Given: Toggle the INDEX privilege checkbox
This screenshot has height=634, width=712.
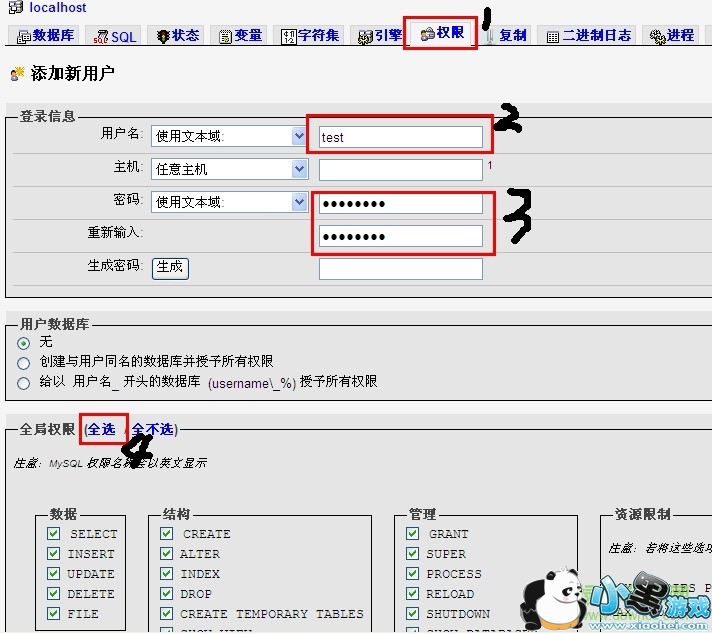Looking at the screenshot, I should [167, 573].
